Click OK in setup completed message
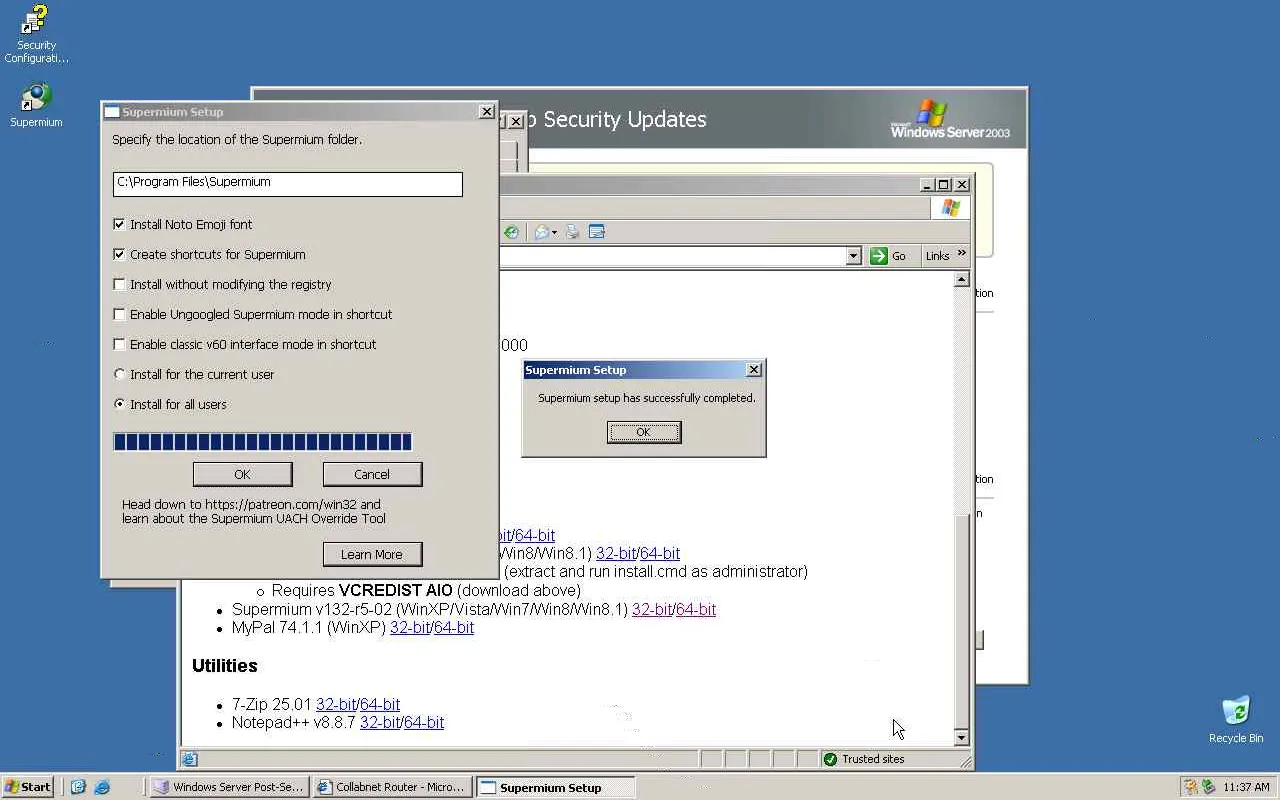 tap(644, 432)
